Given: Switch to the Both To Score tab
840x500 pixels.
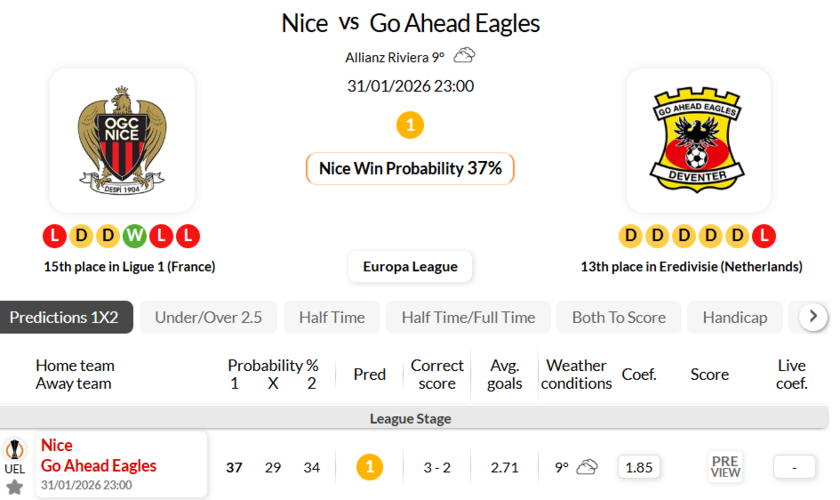Looking at the screenshot, I should pos(618,318).
